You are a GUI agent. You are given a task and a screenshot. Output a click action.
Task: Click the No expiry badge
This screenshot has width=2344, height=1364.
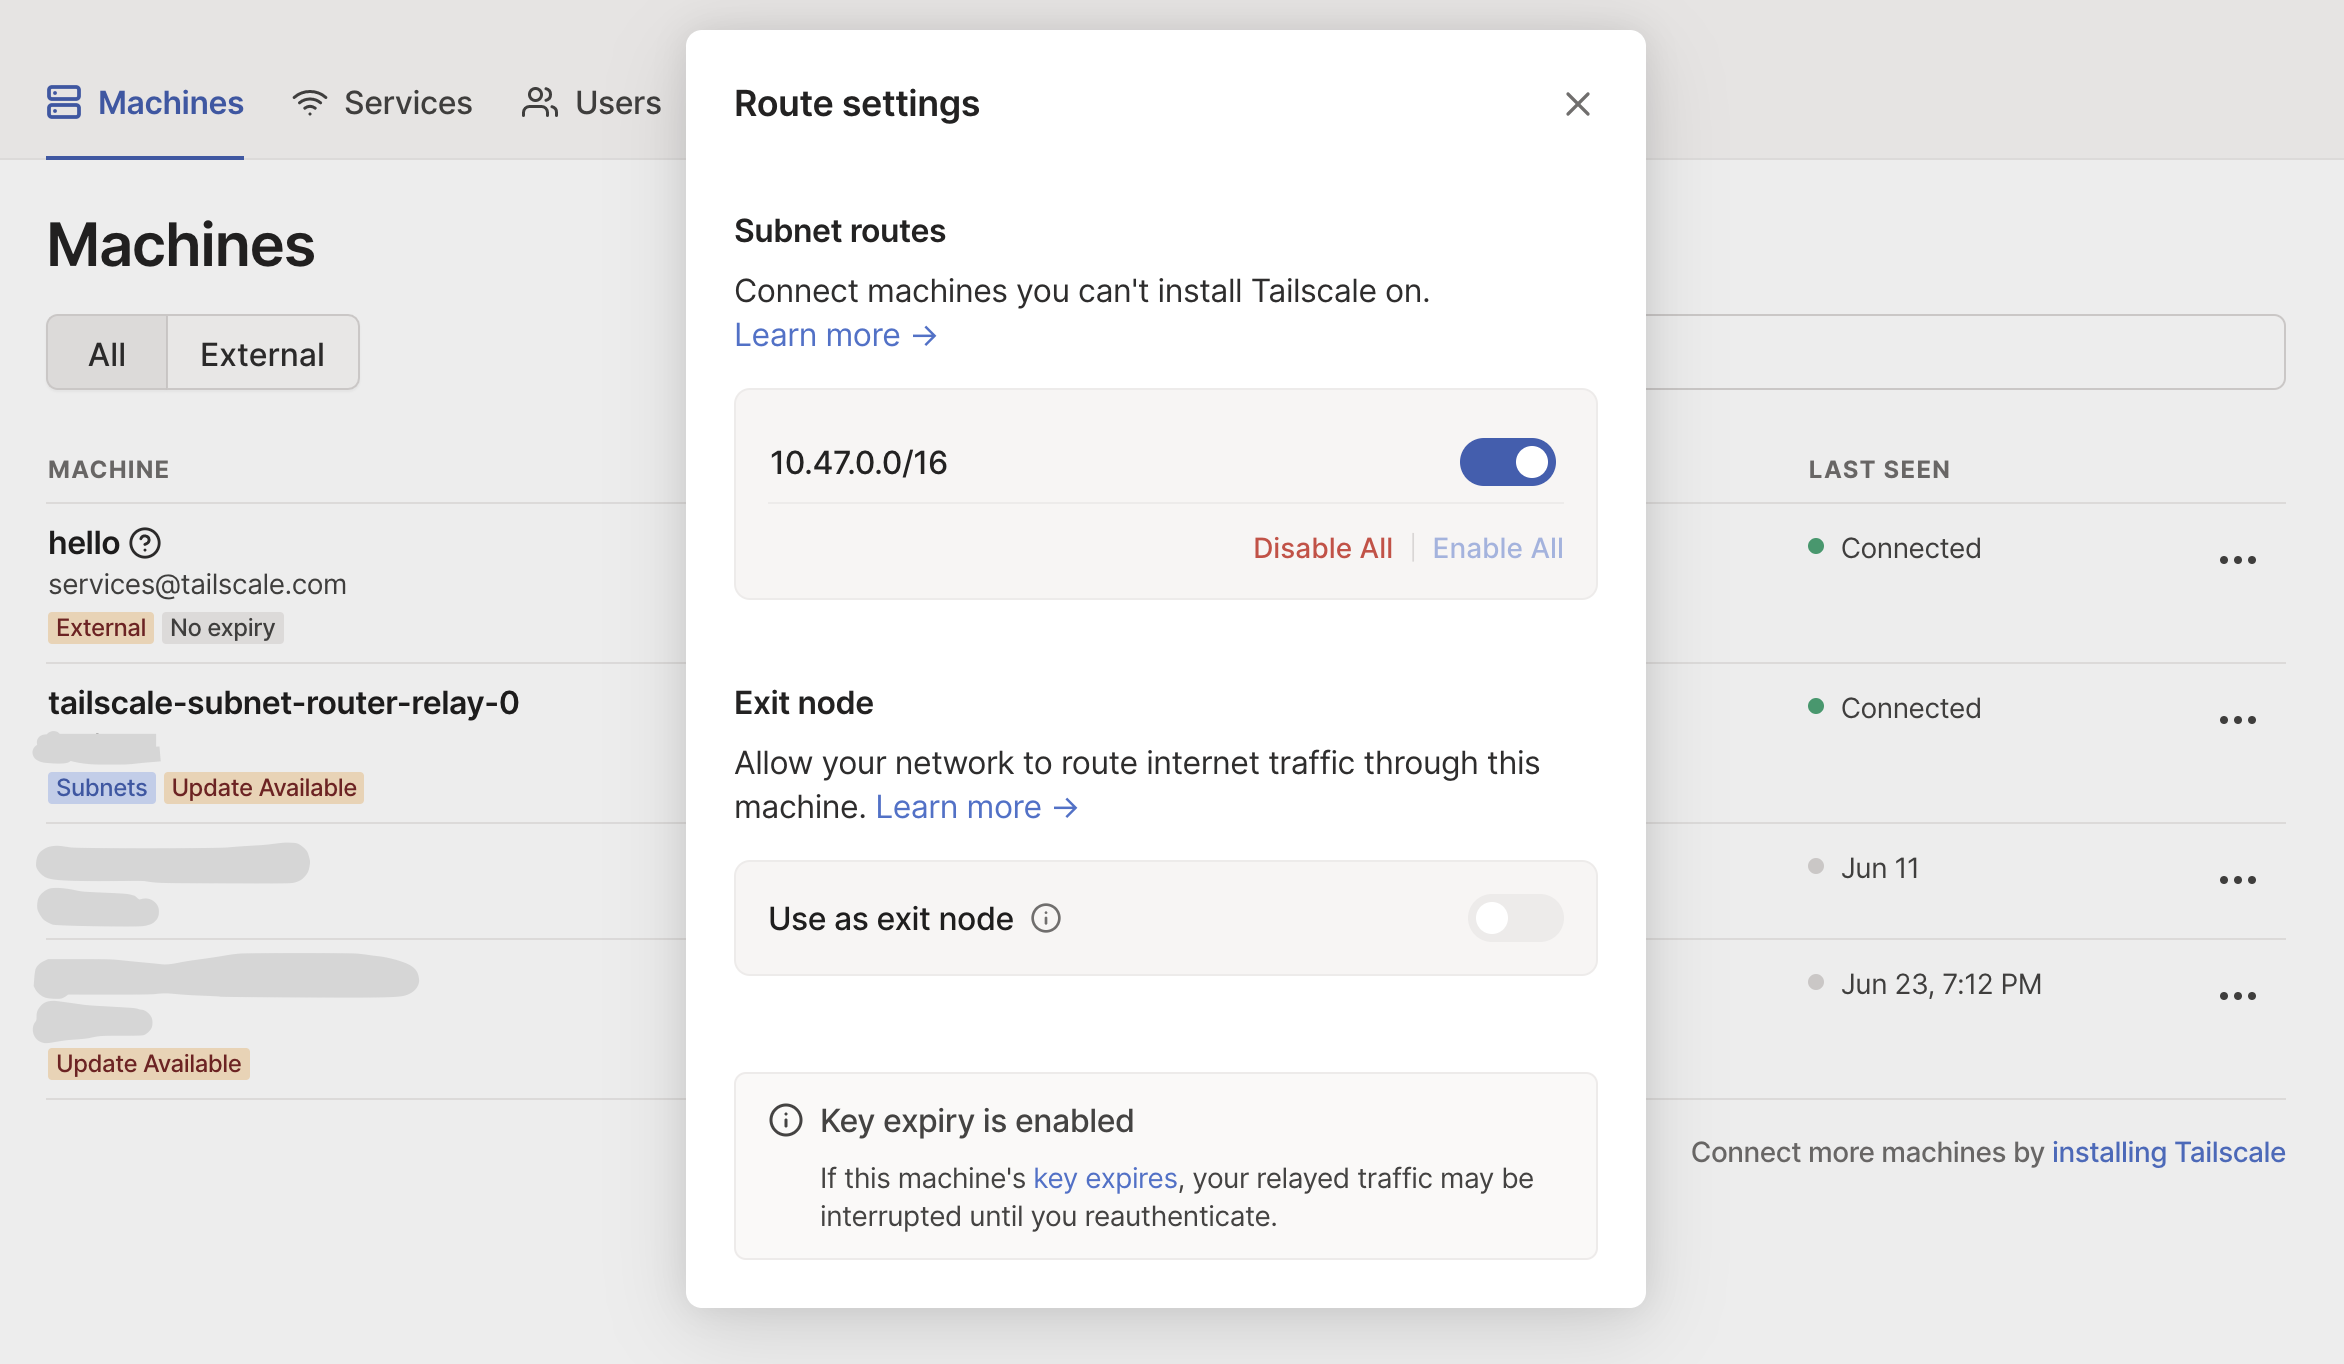pos(223,628)
